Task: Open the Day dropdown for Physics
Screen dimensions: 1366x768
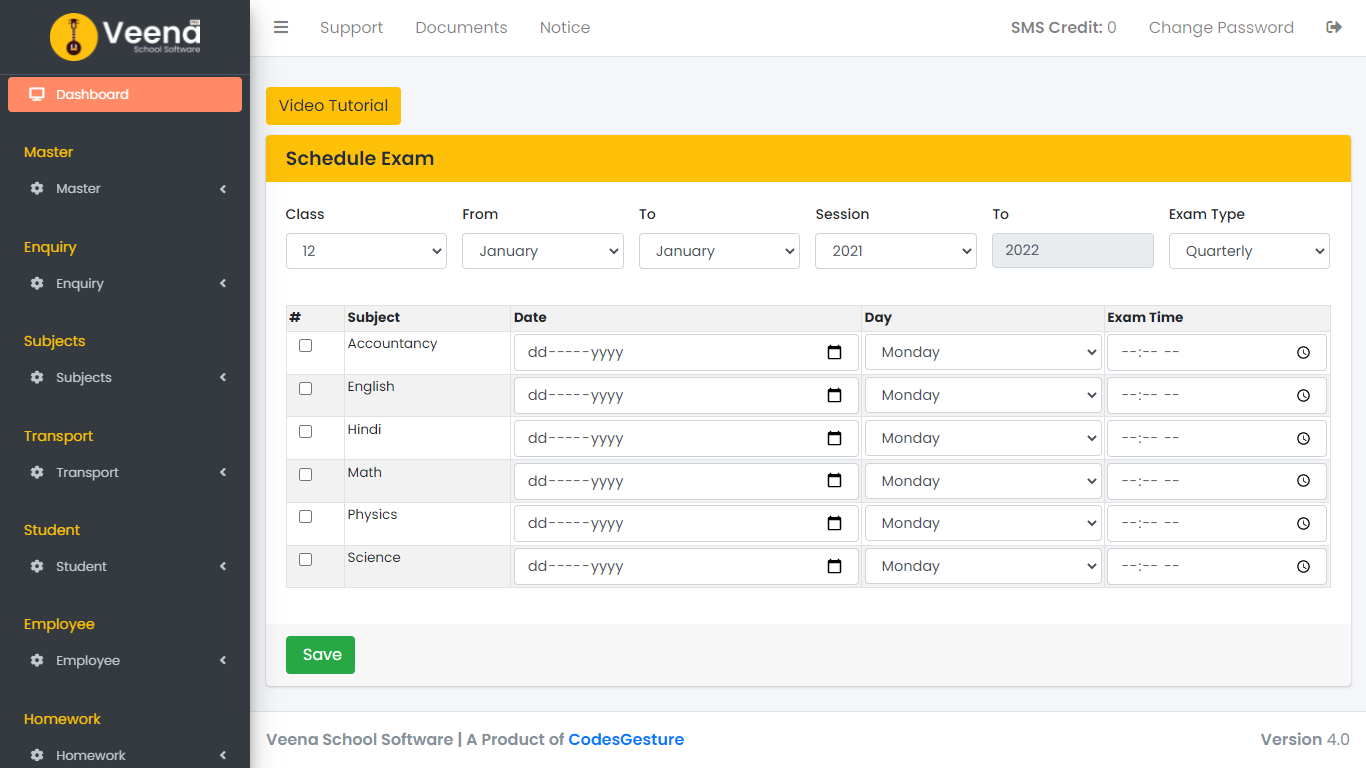Action: point(983,523)
